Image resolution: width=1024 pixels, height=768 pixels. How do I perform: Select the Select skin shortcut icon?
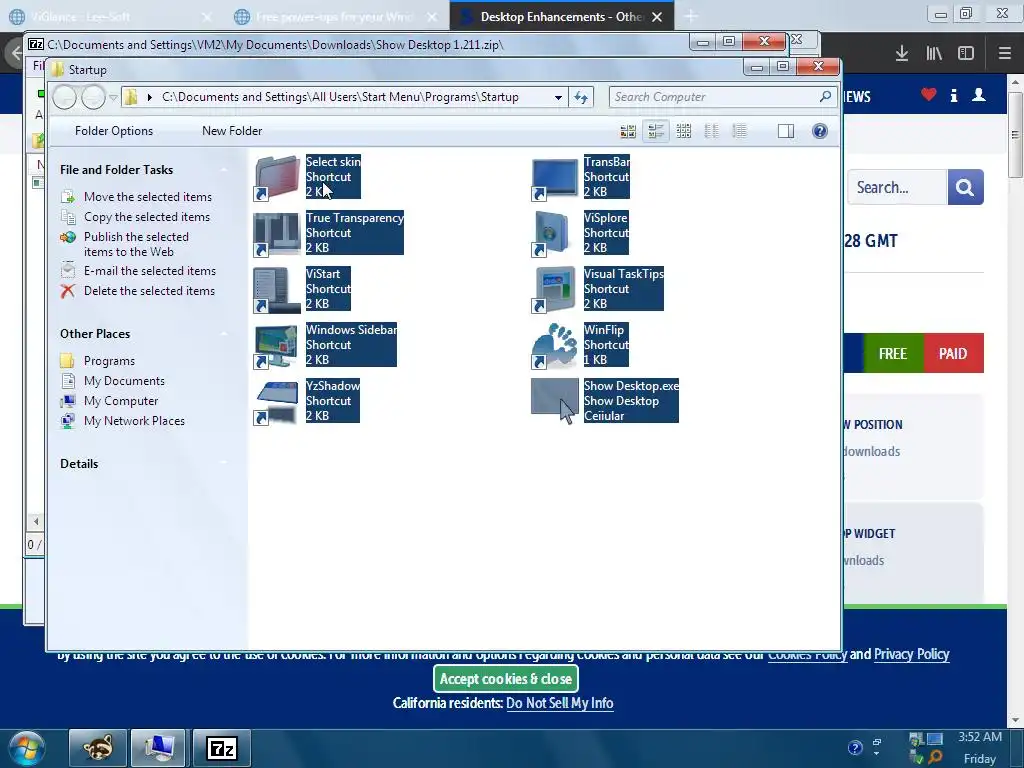click(277, 177)
